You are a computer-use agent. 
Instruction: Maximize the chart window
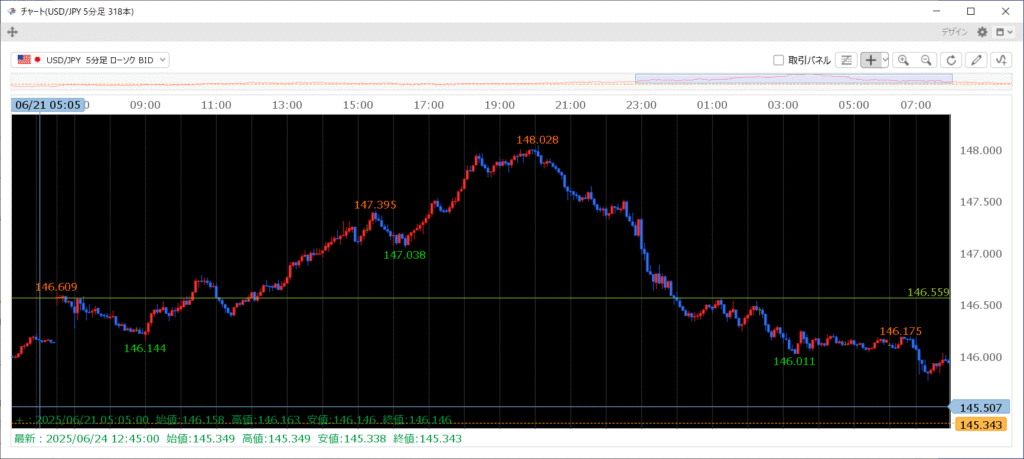(x=970, y=11)
